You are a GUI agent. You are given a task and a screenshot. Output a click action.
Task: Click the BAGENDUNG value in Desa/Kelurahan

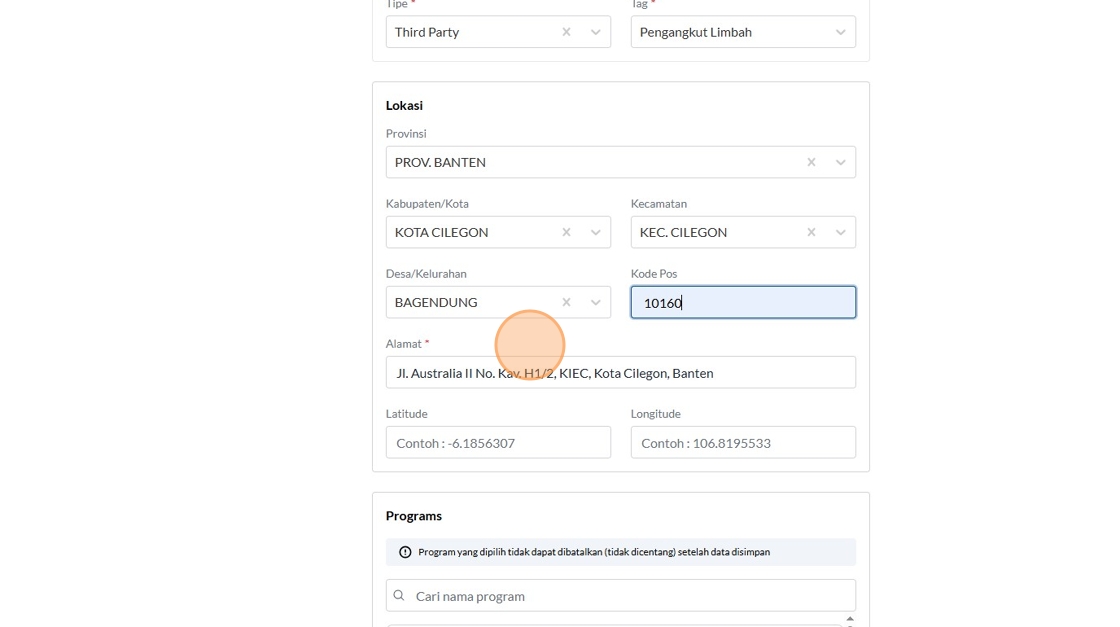click(x=436, y=302)
